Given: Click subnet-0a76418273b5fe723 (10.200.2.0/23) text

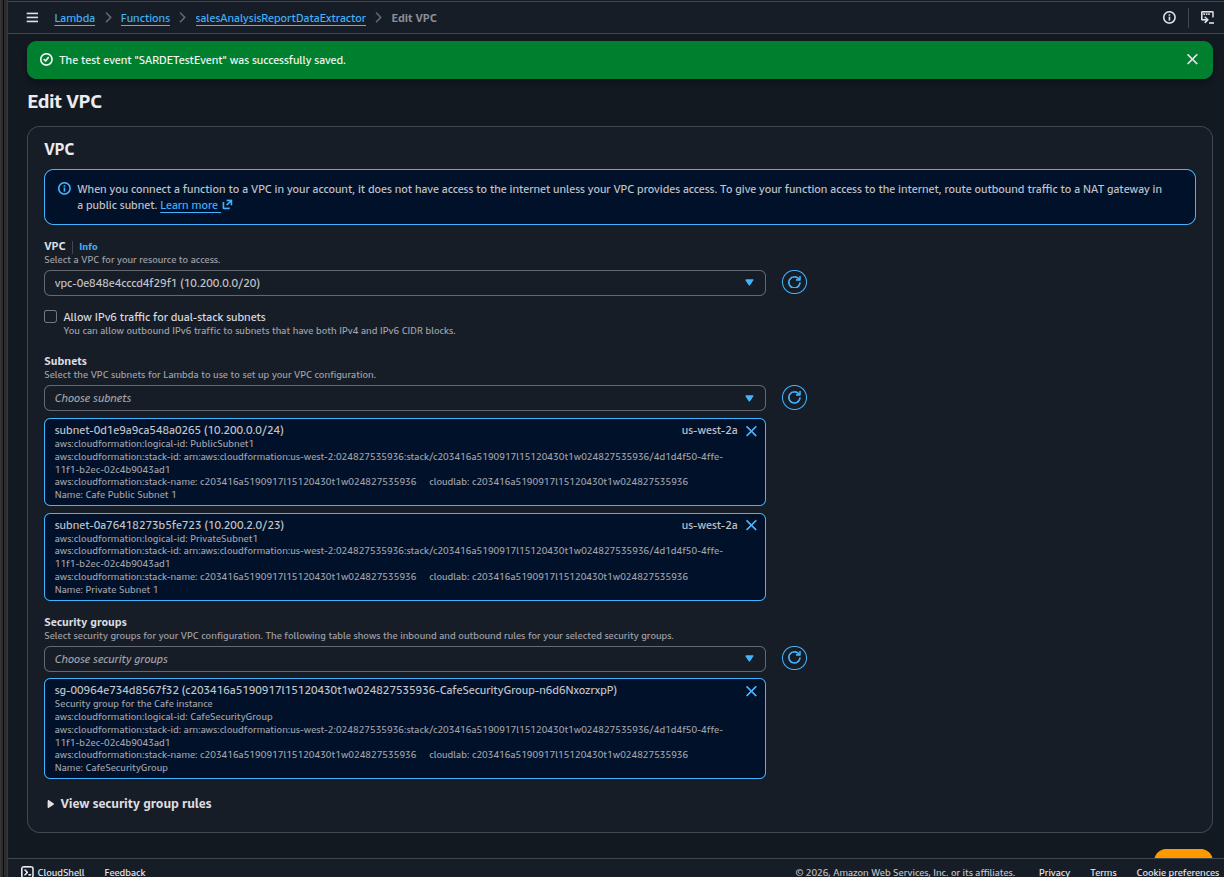Looking at the screenshot, I should tap(170, 525).
